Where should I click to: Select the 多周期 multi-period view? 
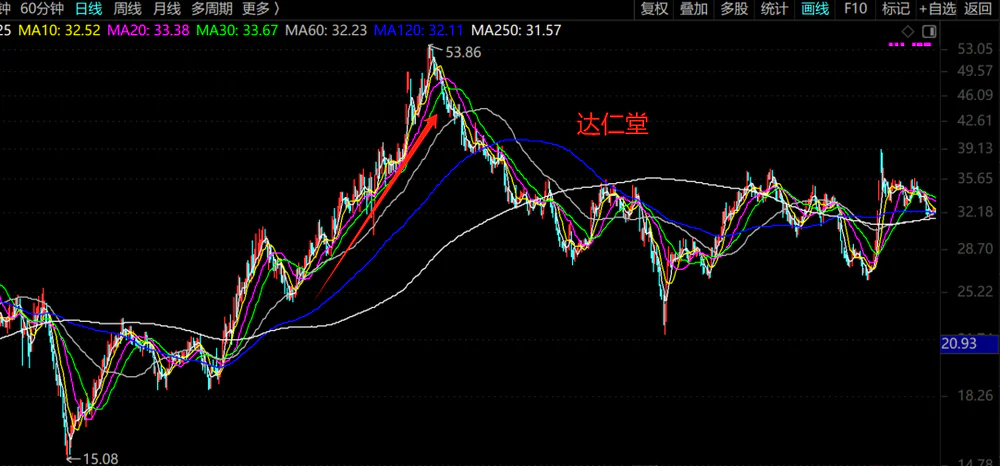pos(212,9)
